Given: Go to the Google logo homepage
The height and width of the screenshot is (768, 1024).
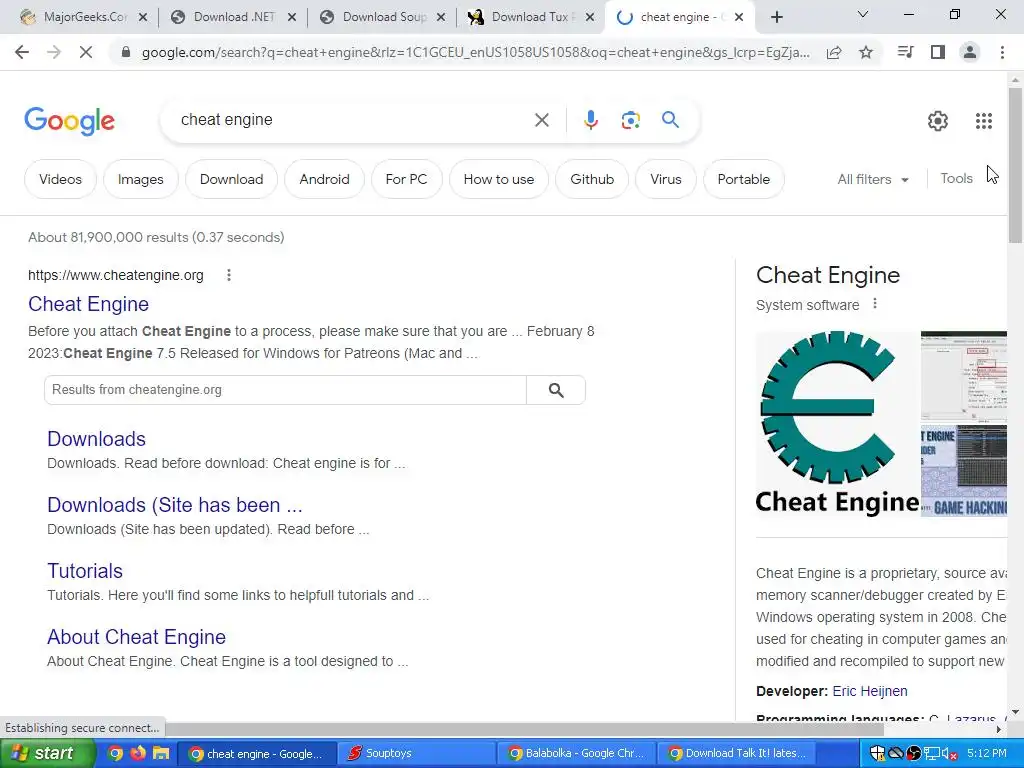Looking at the screenshot, I should (69, 121).
